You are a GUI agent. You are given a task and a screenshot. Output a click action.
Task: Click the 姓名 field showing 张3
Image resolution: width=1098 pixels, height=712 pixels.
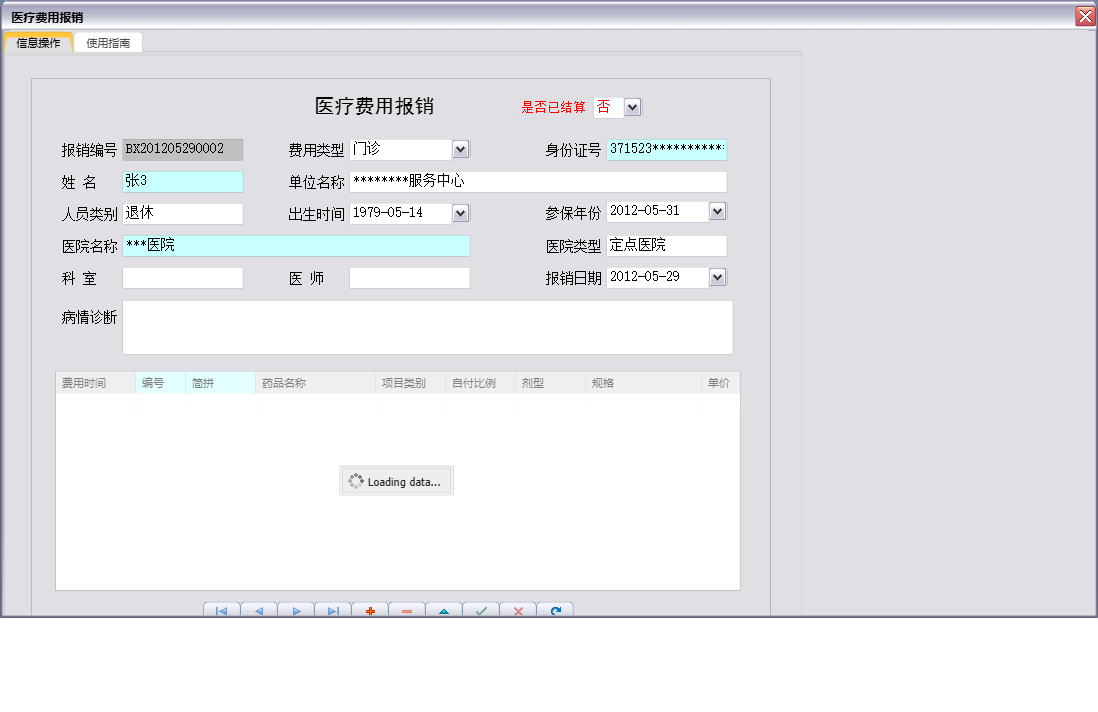coord(182,181)
